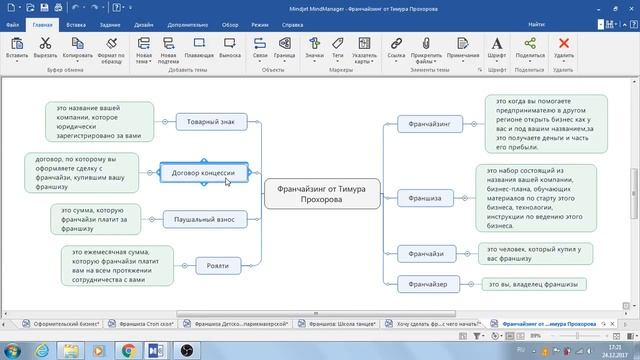
Task: Switch to Франшиза: Школа танцев document tab
Action: pos(337,324)
